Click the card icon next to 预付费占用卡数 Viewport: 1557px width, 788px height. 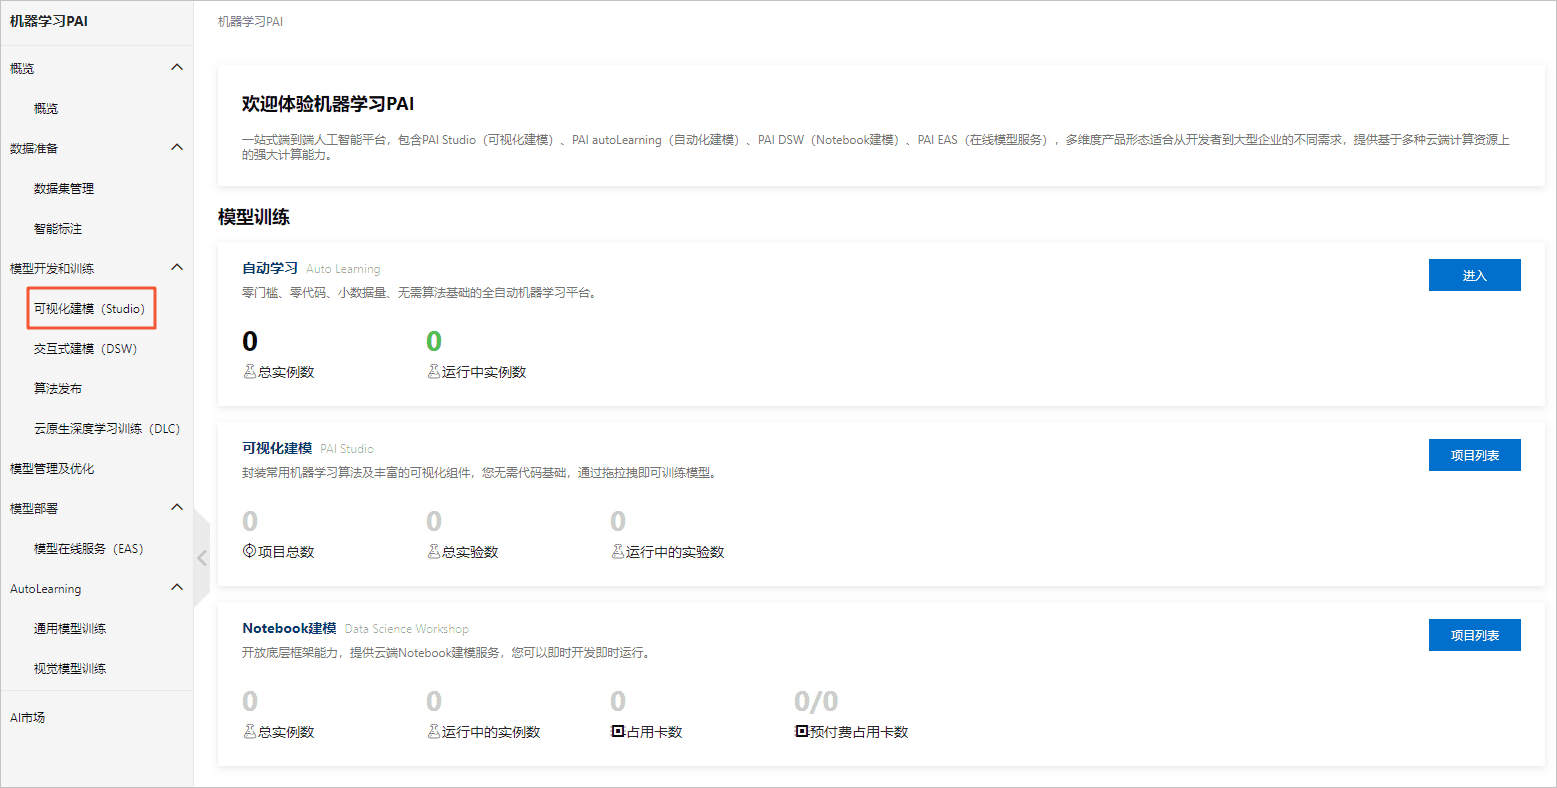(x=800, y=731)
